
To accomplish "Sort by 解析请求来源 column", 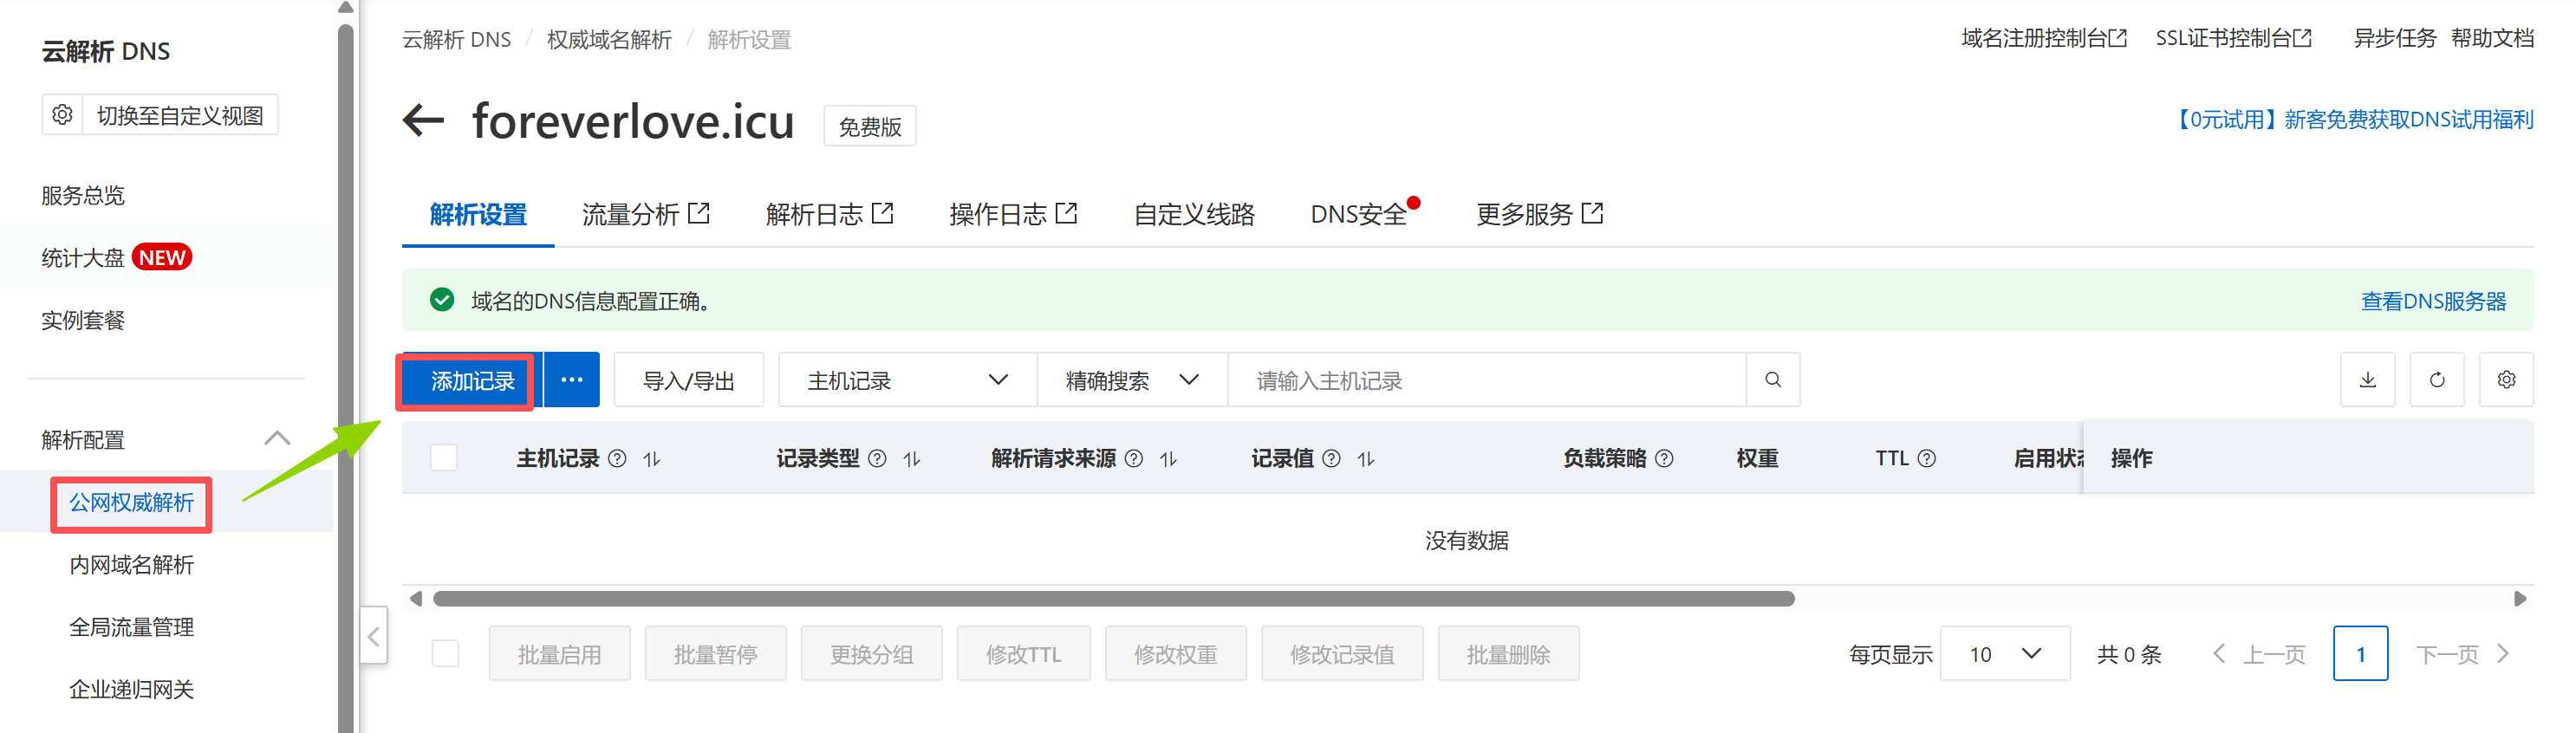I will coord(1168,459).
